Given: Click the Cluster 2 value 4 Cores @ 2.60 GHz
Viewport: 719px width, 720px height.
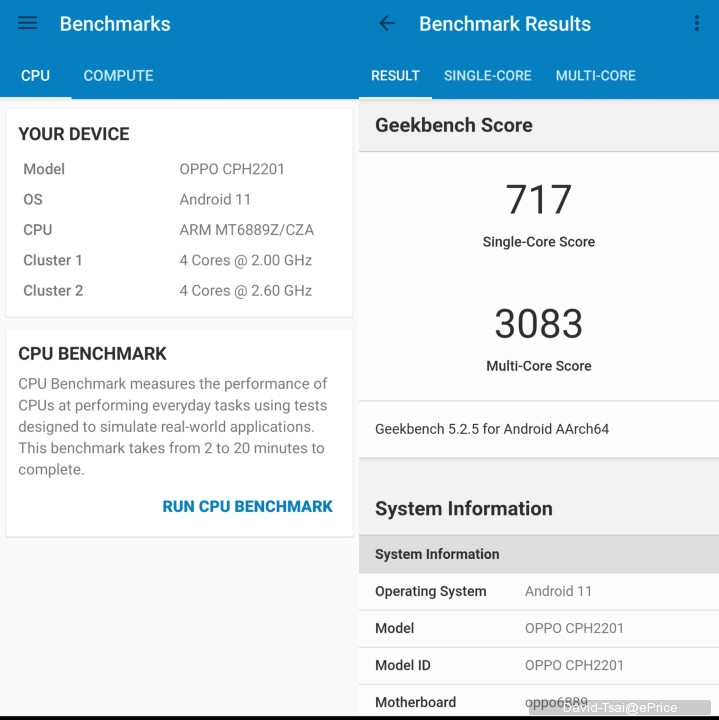Looking at the screenshot, I should point(246,290).
